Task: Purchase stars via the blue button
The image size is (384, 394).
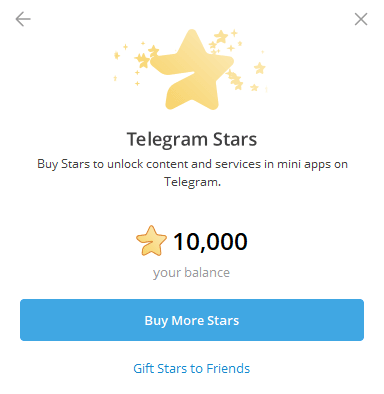Action: (x=192, y=320)
